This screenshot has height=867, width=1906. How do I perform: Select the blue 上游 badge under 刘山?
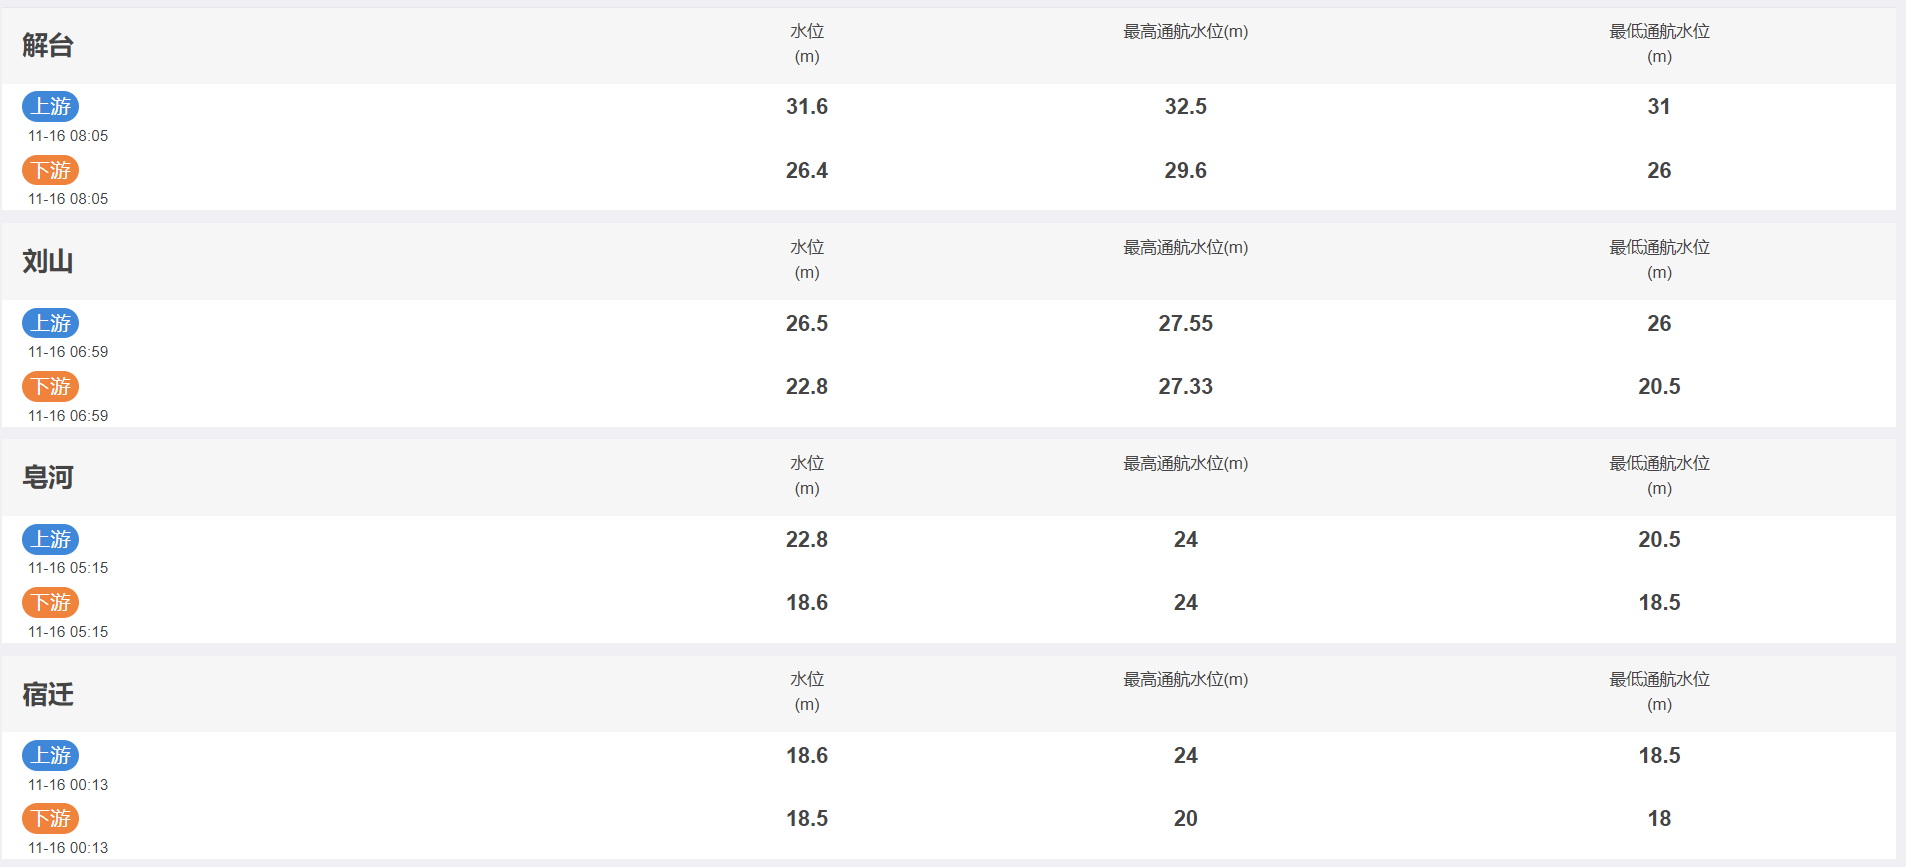point(50,323)
